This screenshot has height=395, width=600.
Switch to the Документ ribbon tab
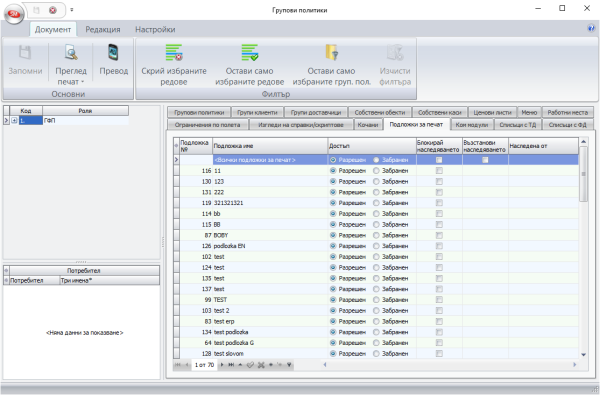(53, 29)
